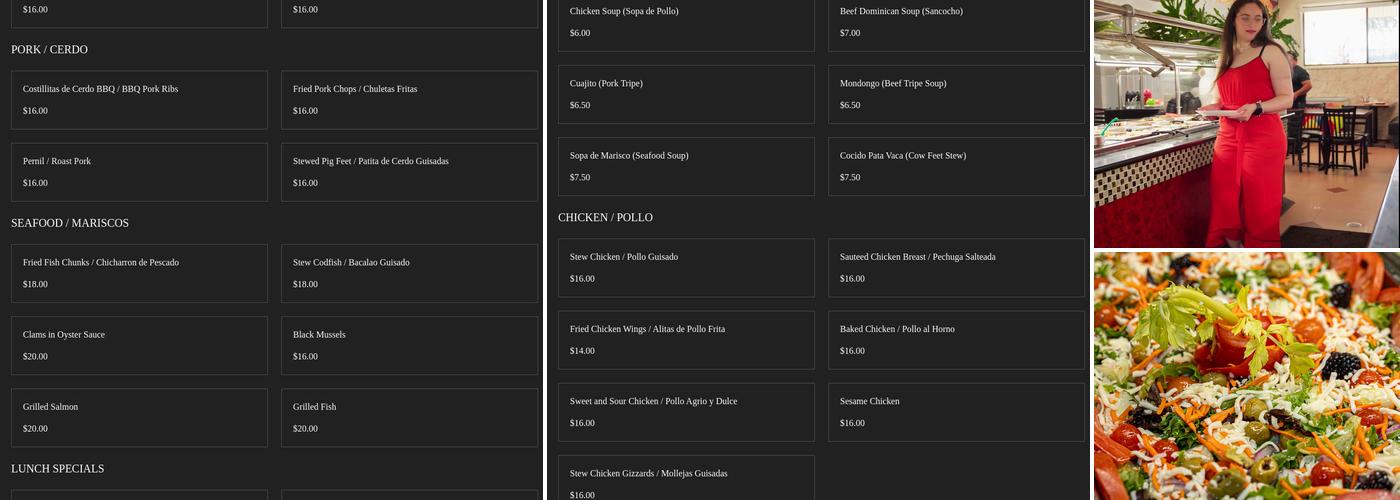The image size is (1400, 500).
Task: Click the $18.00 price under Fried Fish Chunks
Action: click(35, 284)
